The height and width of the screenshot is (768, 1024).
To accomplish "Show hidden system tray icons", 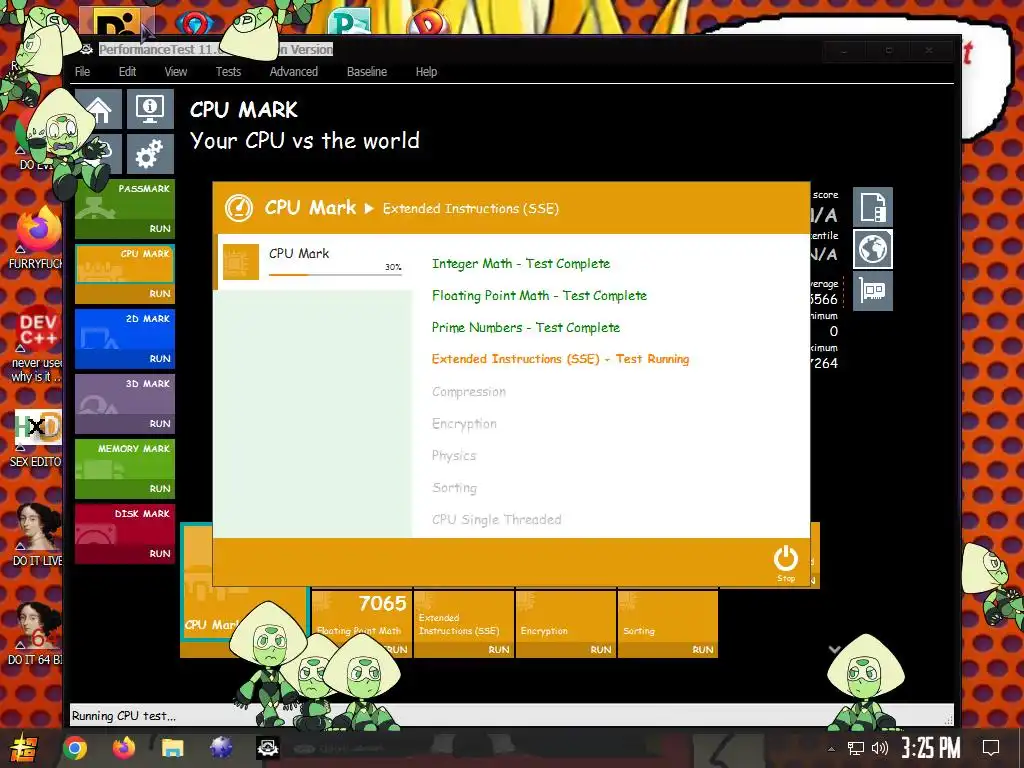I will pos(831,748).
